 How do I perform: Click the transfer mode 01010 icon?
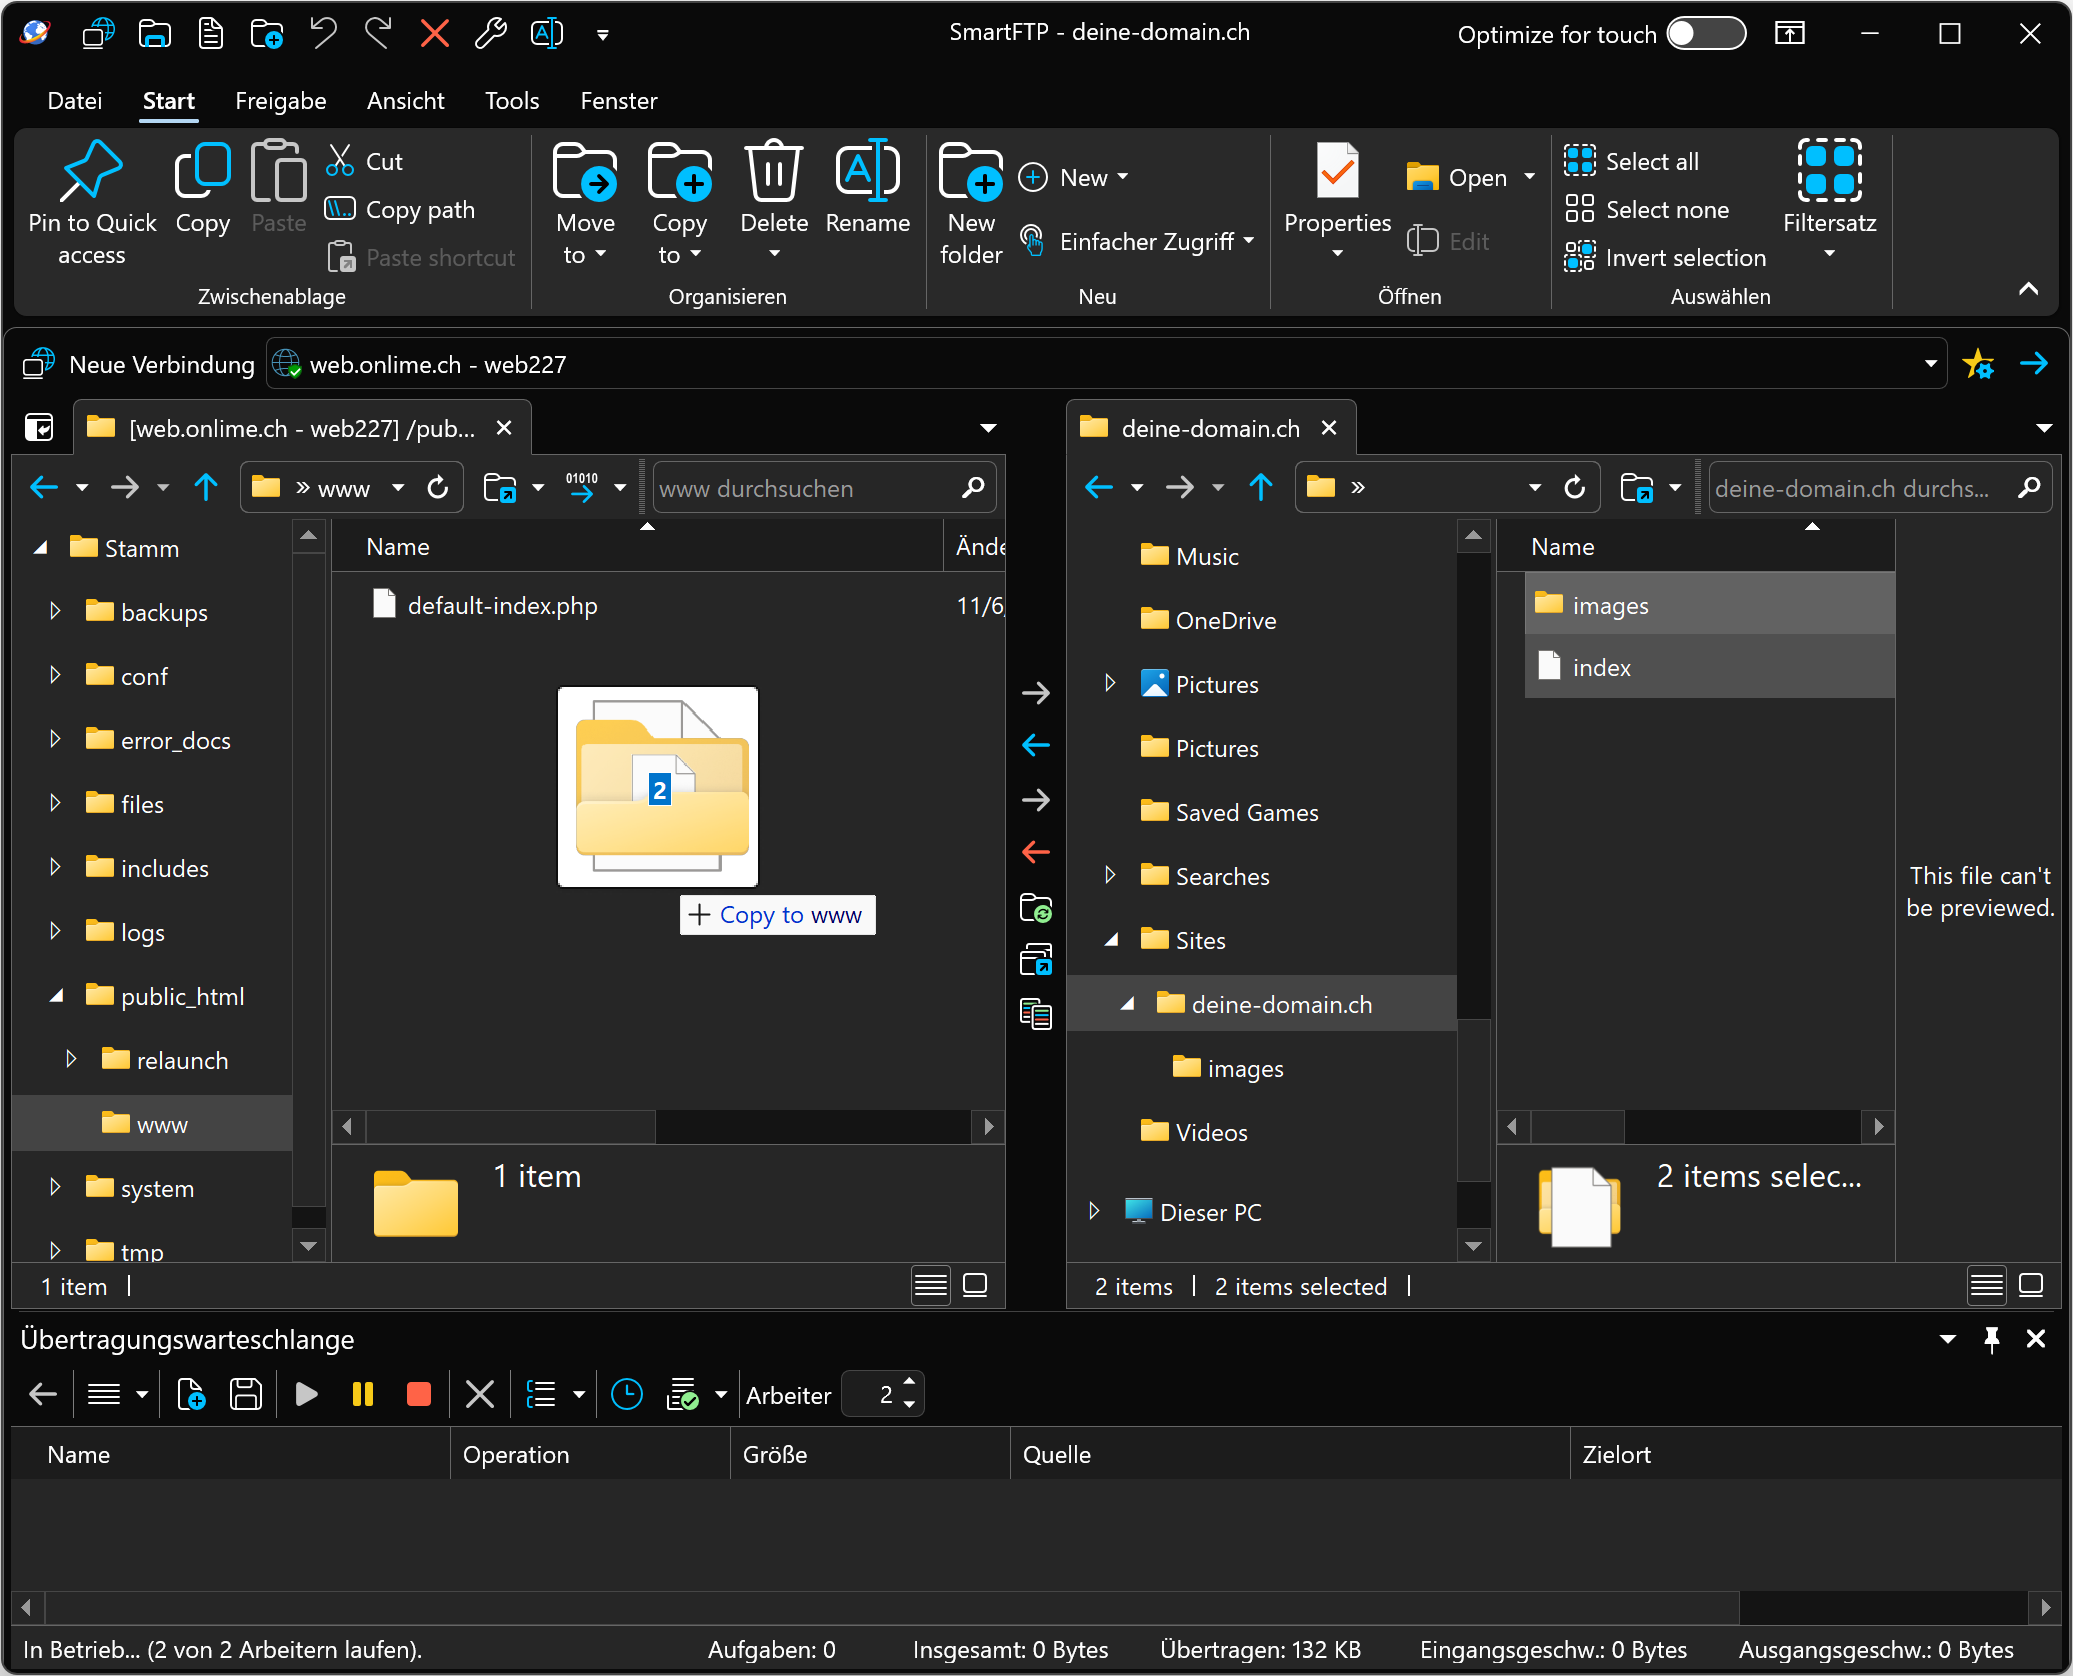pos(582,488)
